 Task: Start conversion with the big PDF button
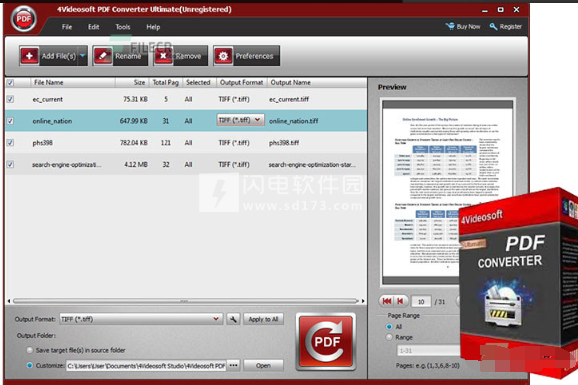pos(326,341)
